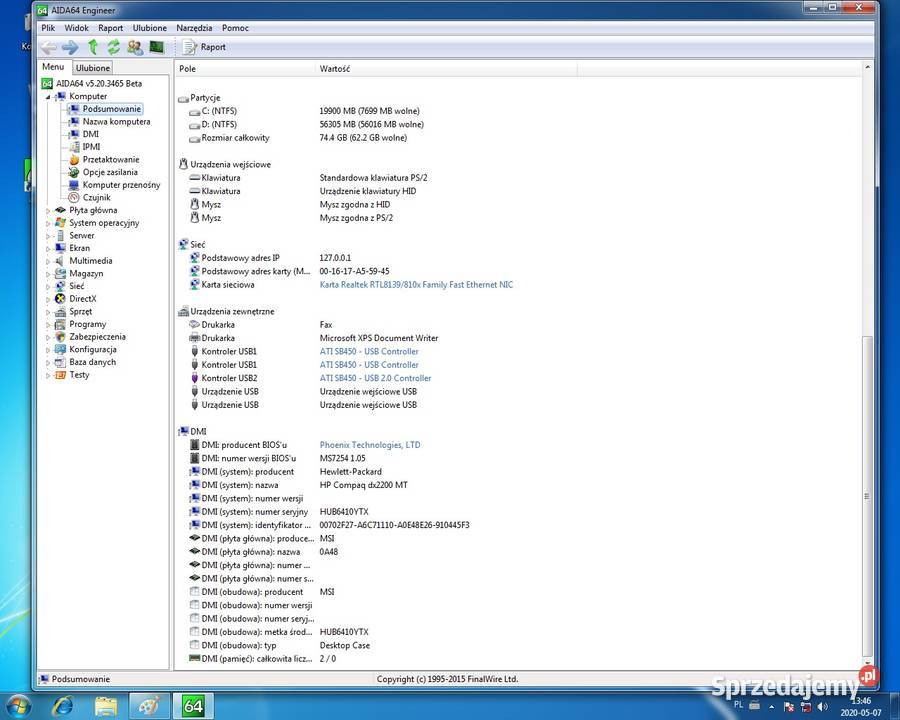Click the Forward arrow toolbar icon
The width and height of the screenshot is (900, 720).
[x=70, y=47]
